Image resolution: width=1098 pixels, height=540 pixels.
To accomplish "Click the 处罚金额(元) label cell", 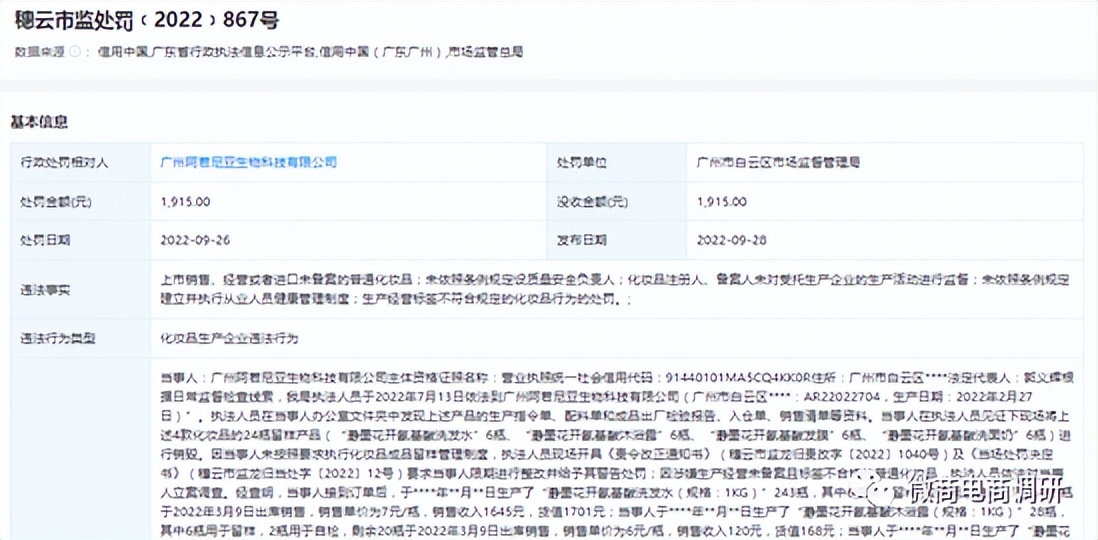I will (81, 202).
